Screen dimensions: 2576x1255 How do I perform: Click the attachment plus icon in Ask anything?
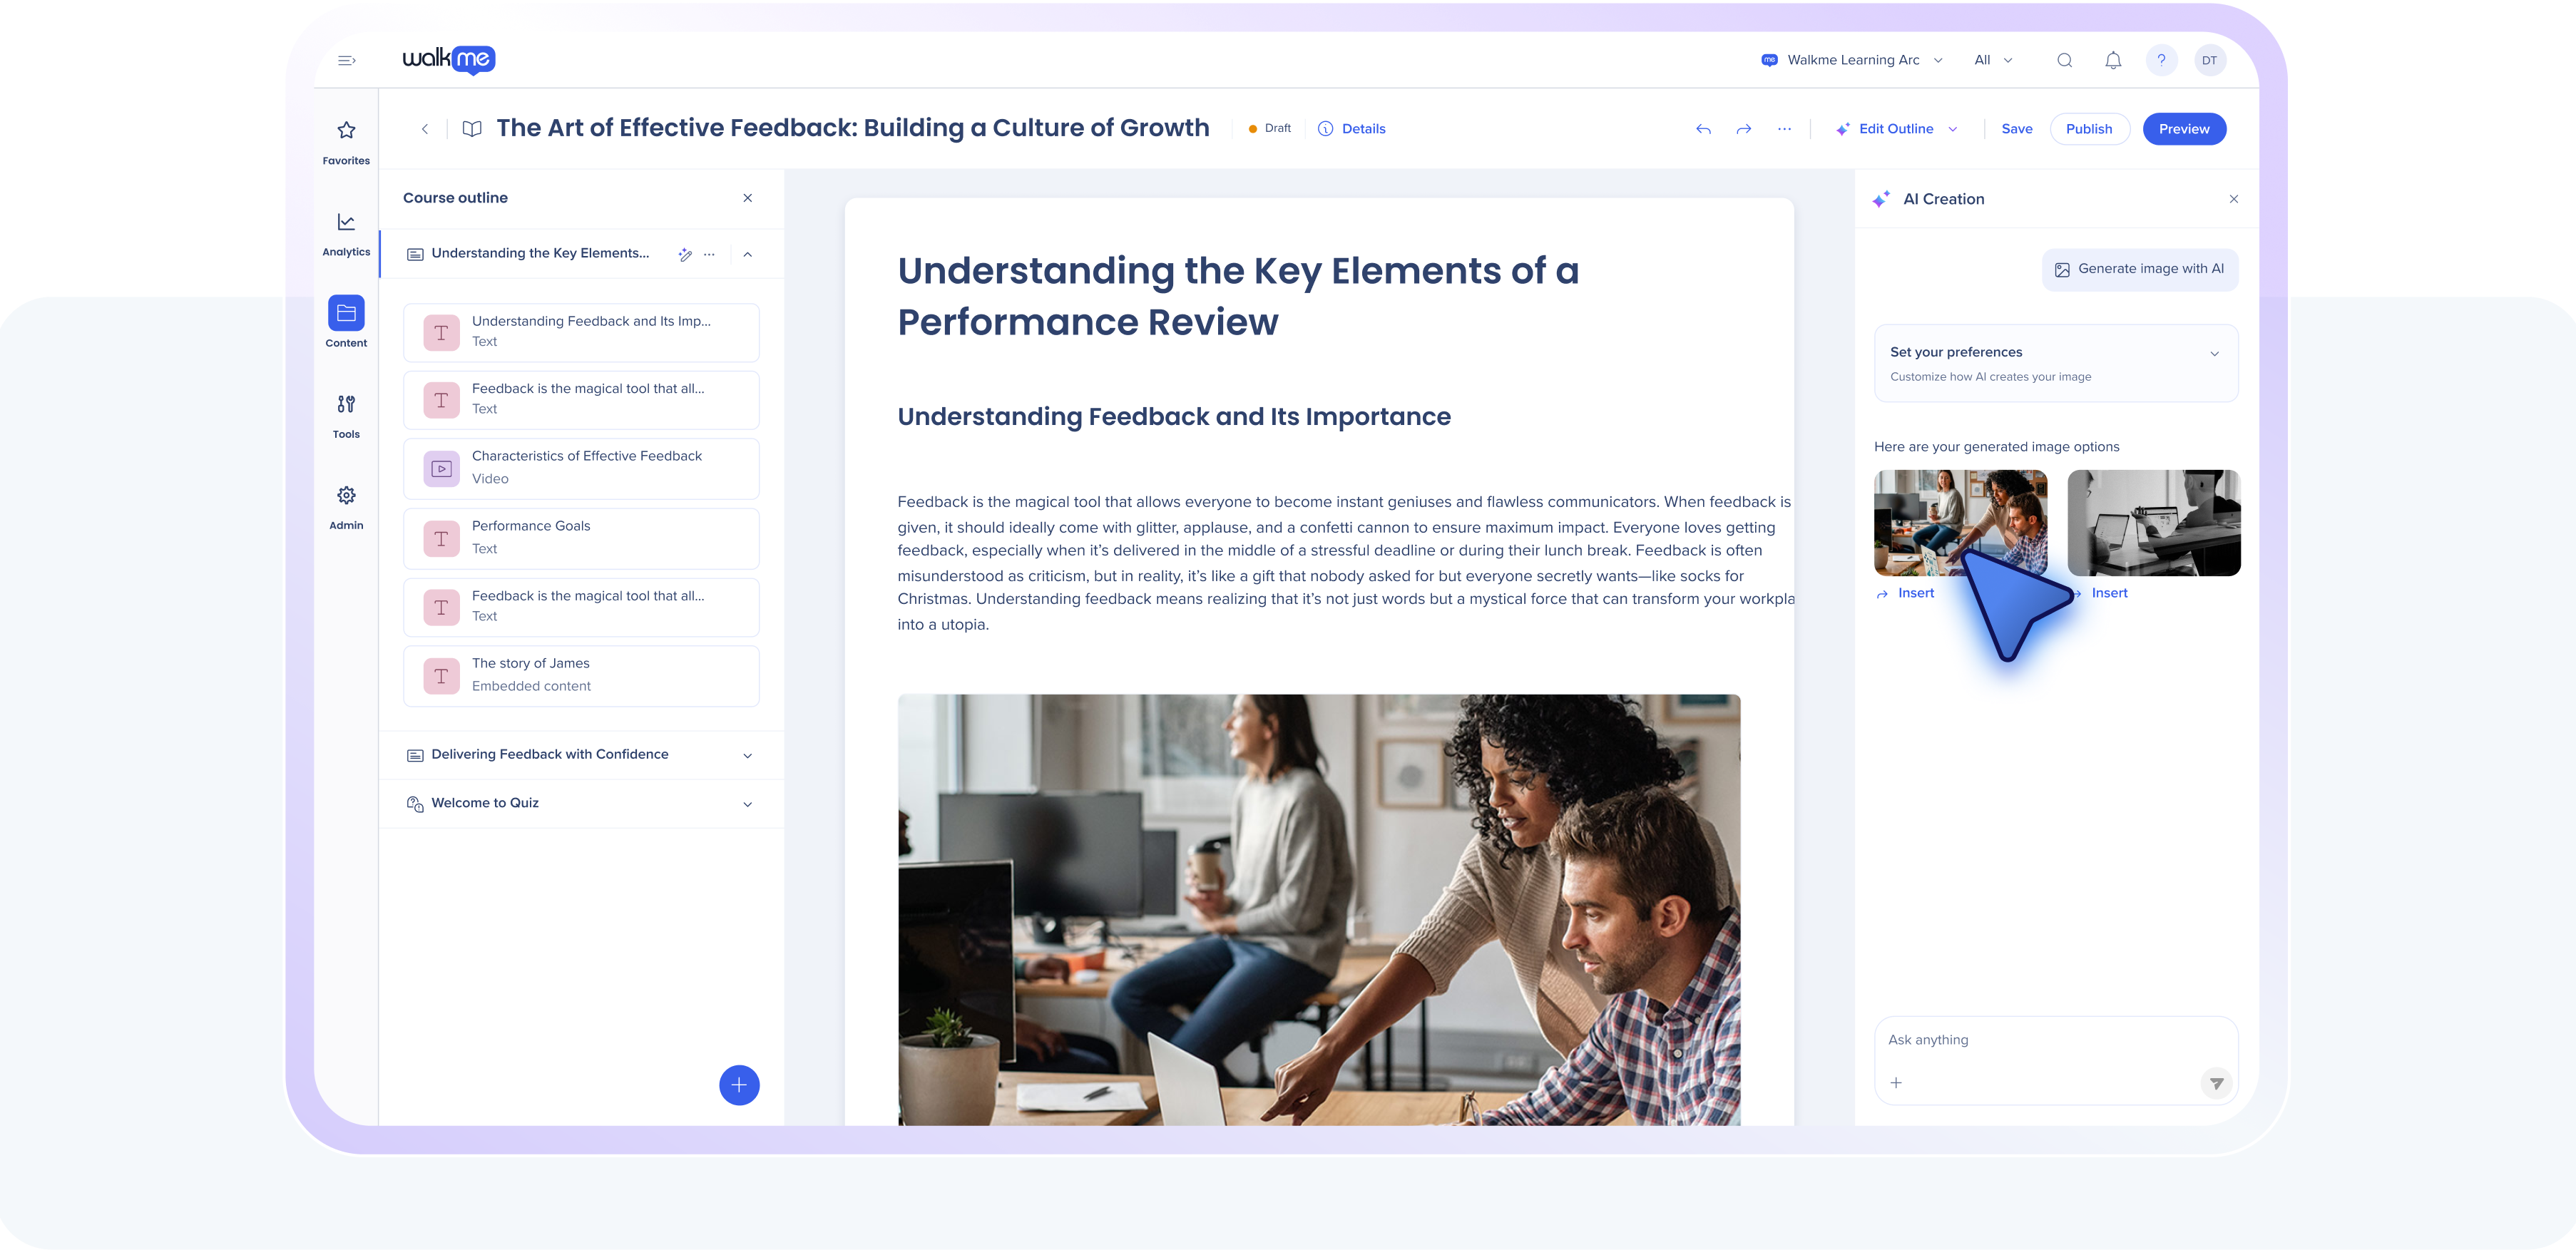click(x=1896, y=1083)
